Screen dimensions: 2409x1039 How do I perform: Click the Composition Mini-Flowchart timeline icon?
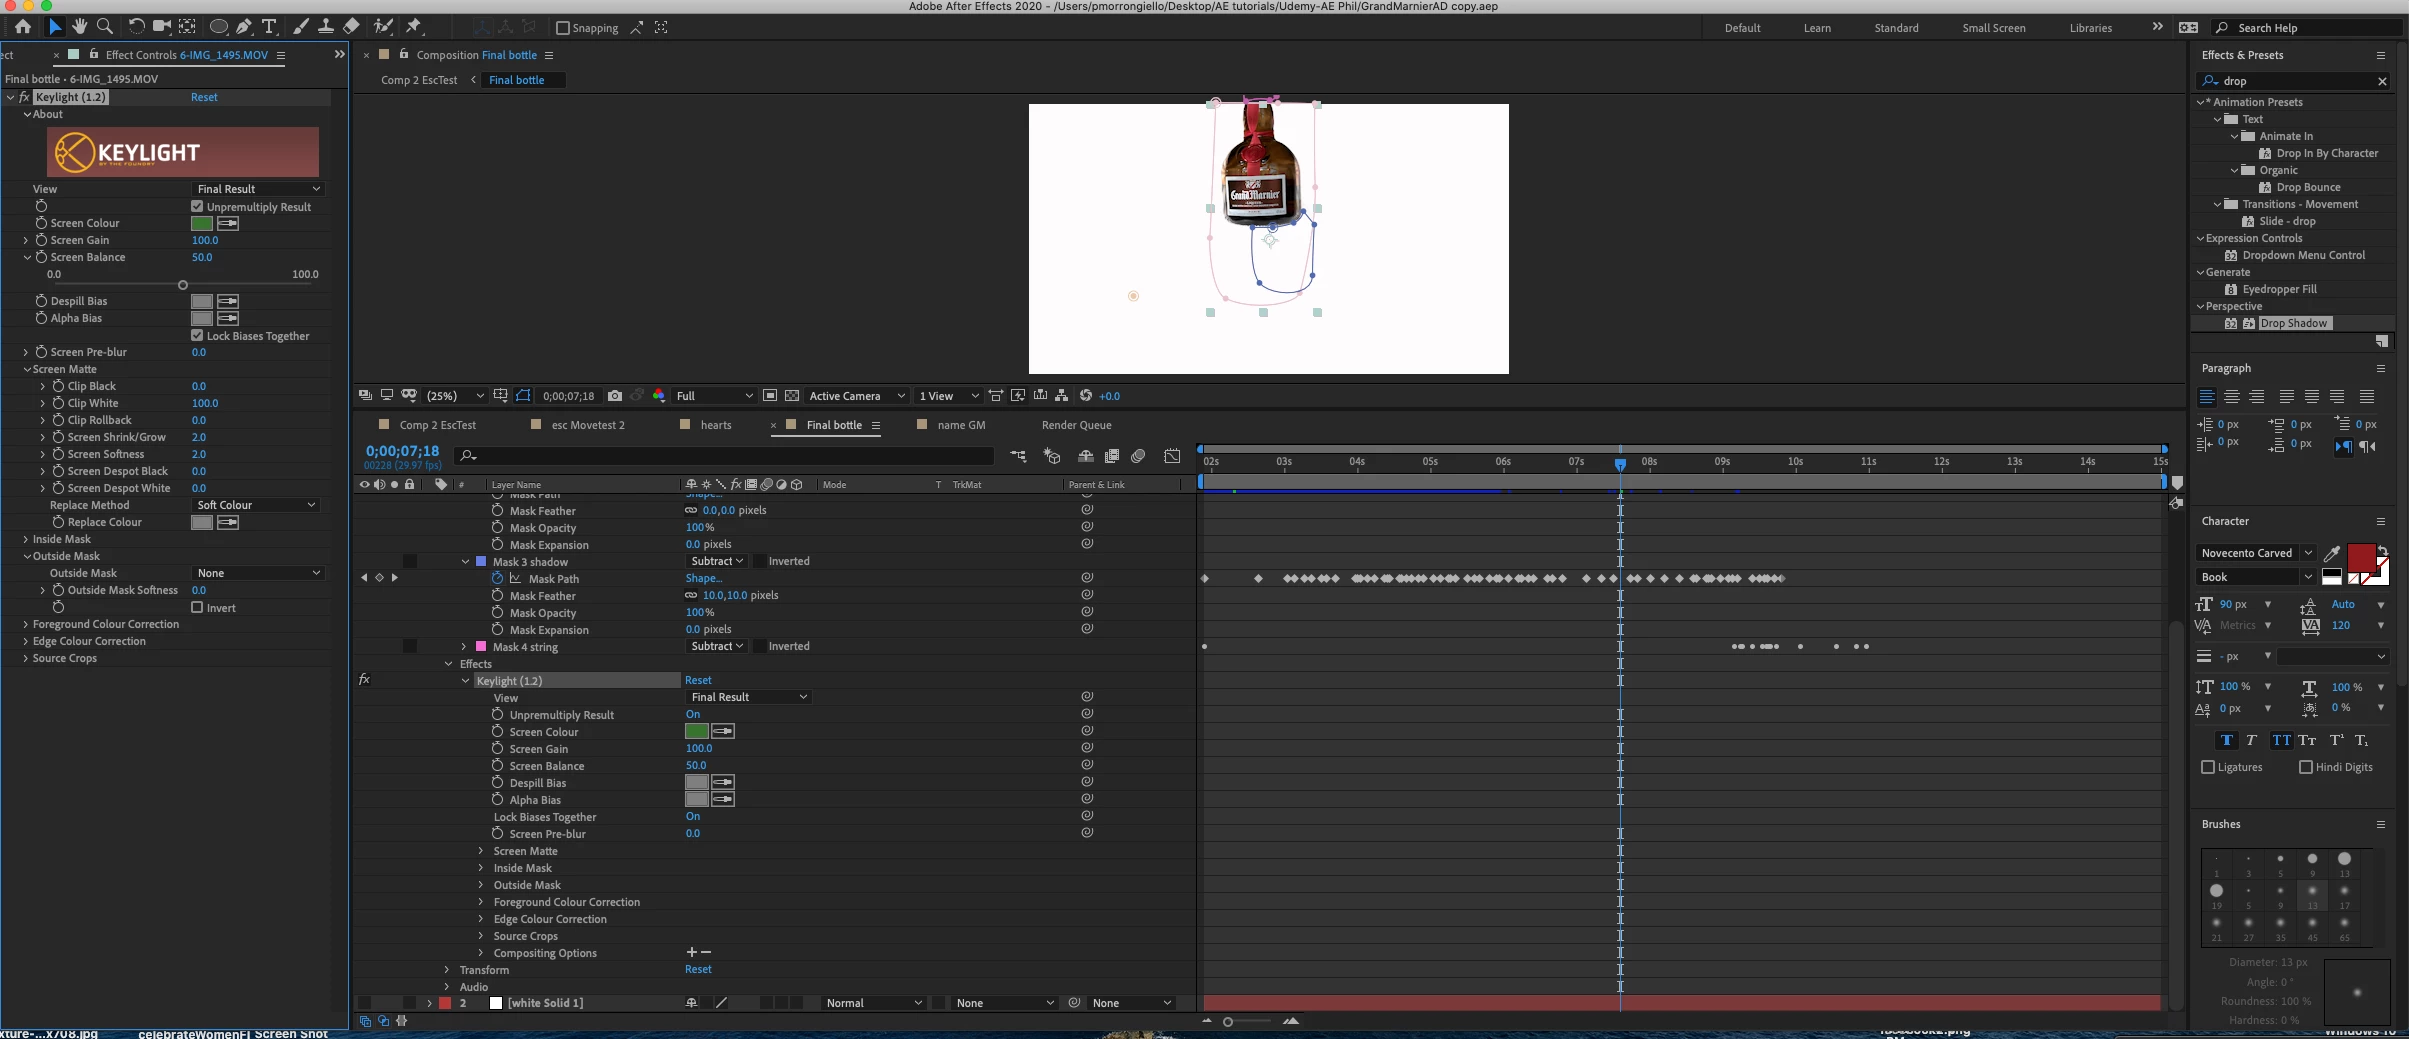pyautogui.click(x=1019, y=456)
